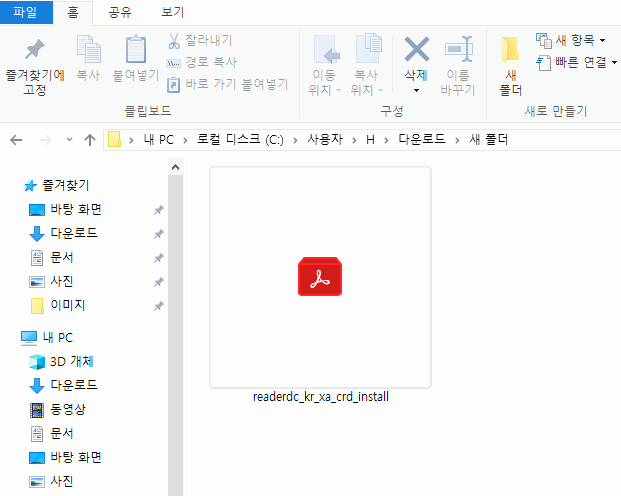Create a 새 폴더 from ribbon
621x496 pixels.
coord(510,65)
